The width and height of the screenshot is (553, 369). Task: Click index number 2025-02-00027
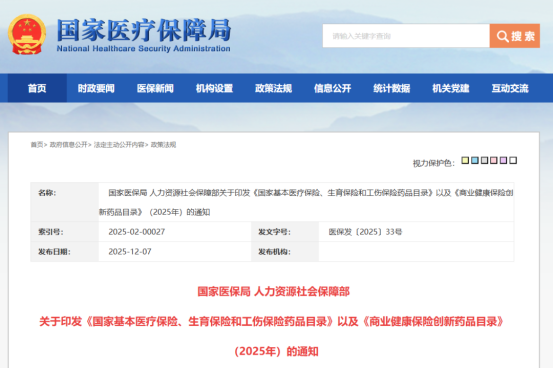(x=136, y=232)
